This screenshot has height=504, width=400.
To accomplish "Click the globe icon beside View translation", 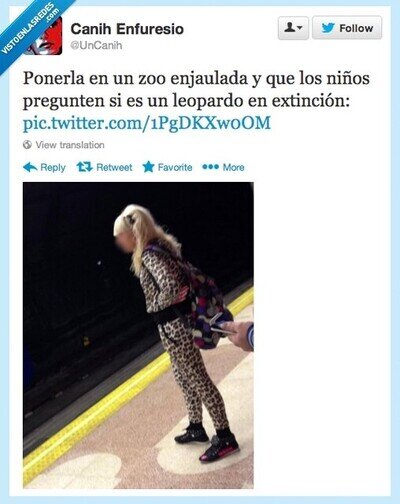I will pos(27,145).
